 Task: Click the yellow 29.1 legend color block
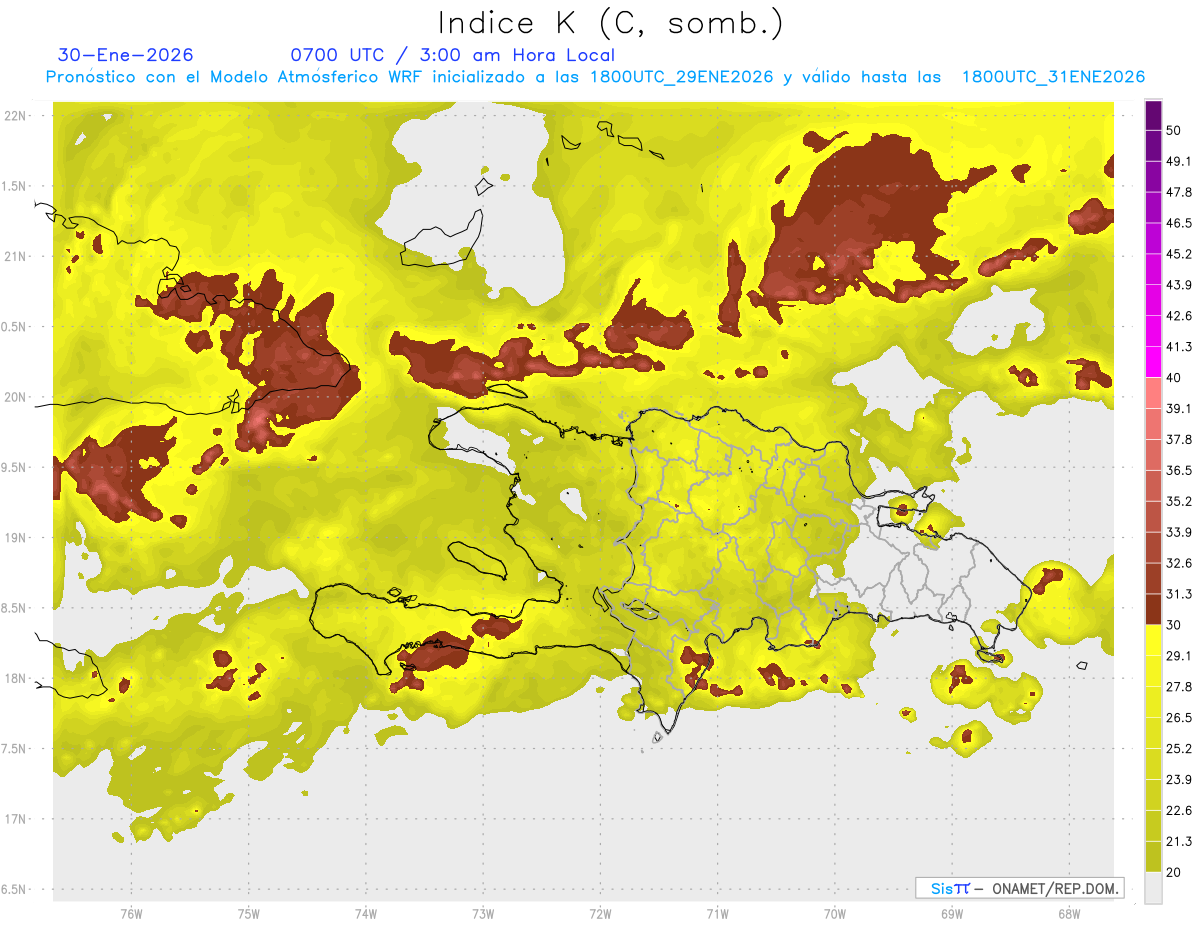(1153, 640)
